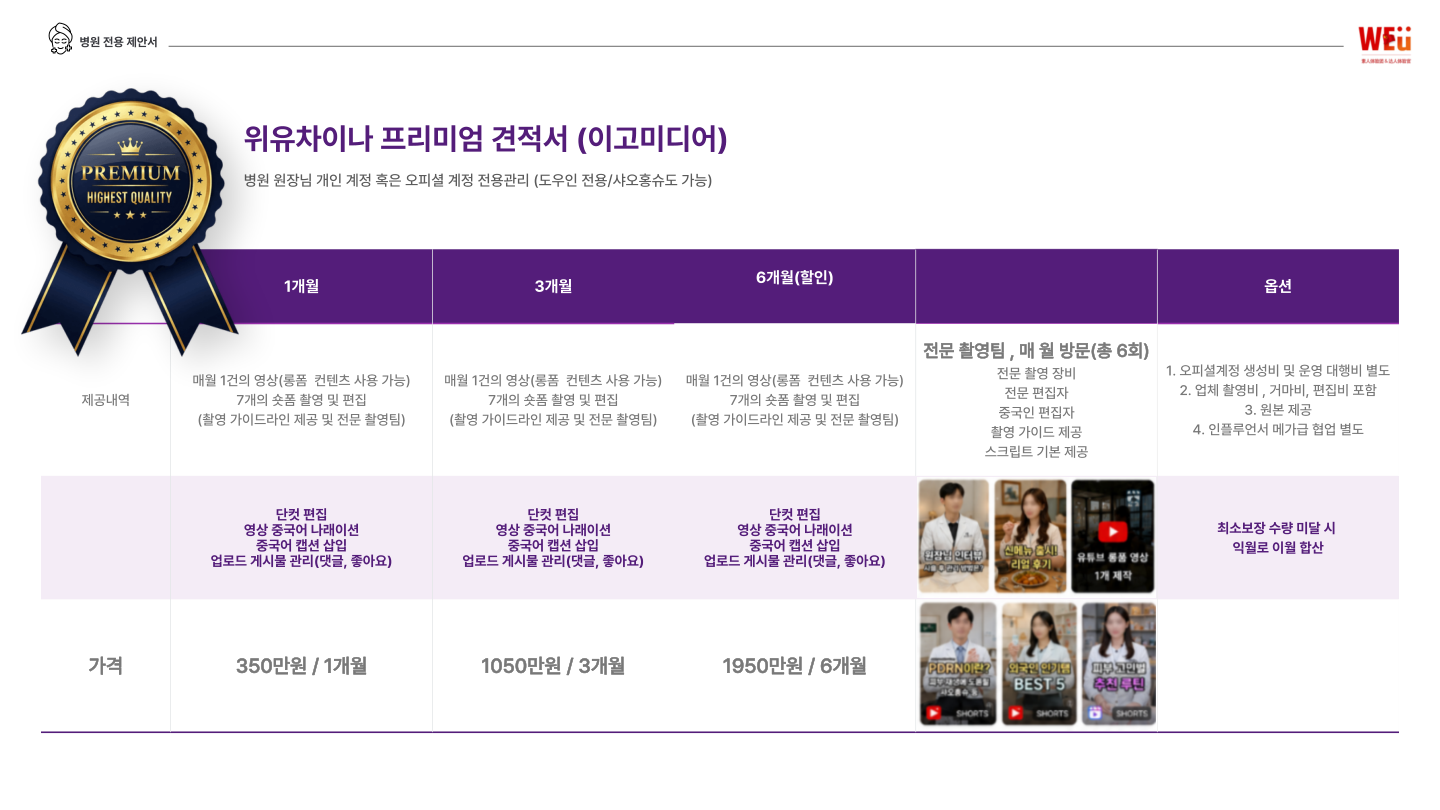The width and height of the screenshot is (1440, 810).
Task: Open the 피부 고민별 추천 루틴 thumbnail
Action: pyautogui.click(x=1118, y=663)
